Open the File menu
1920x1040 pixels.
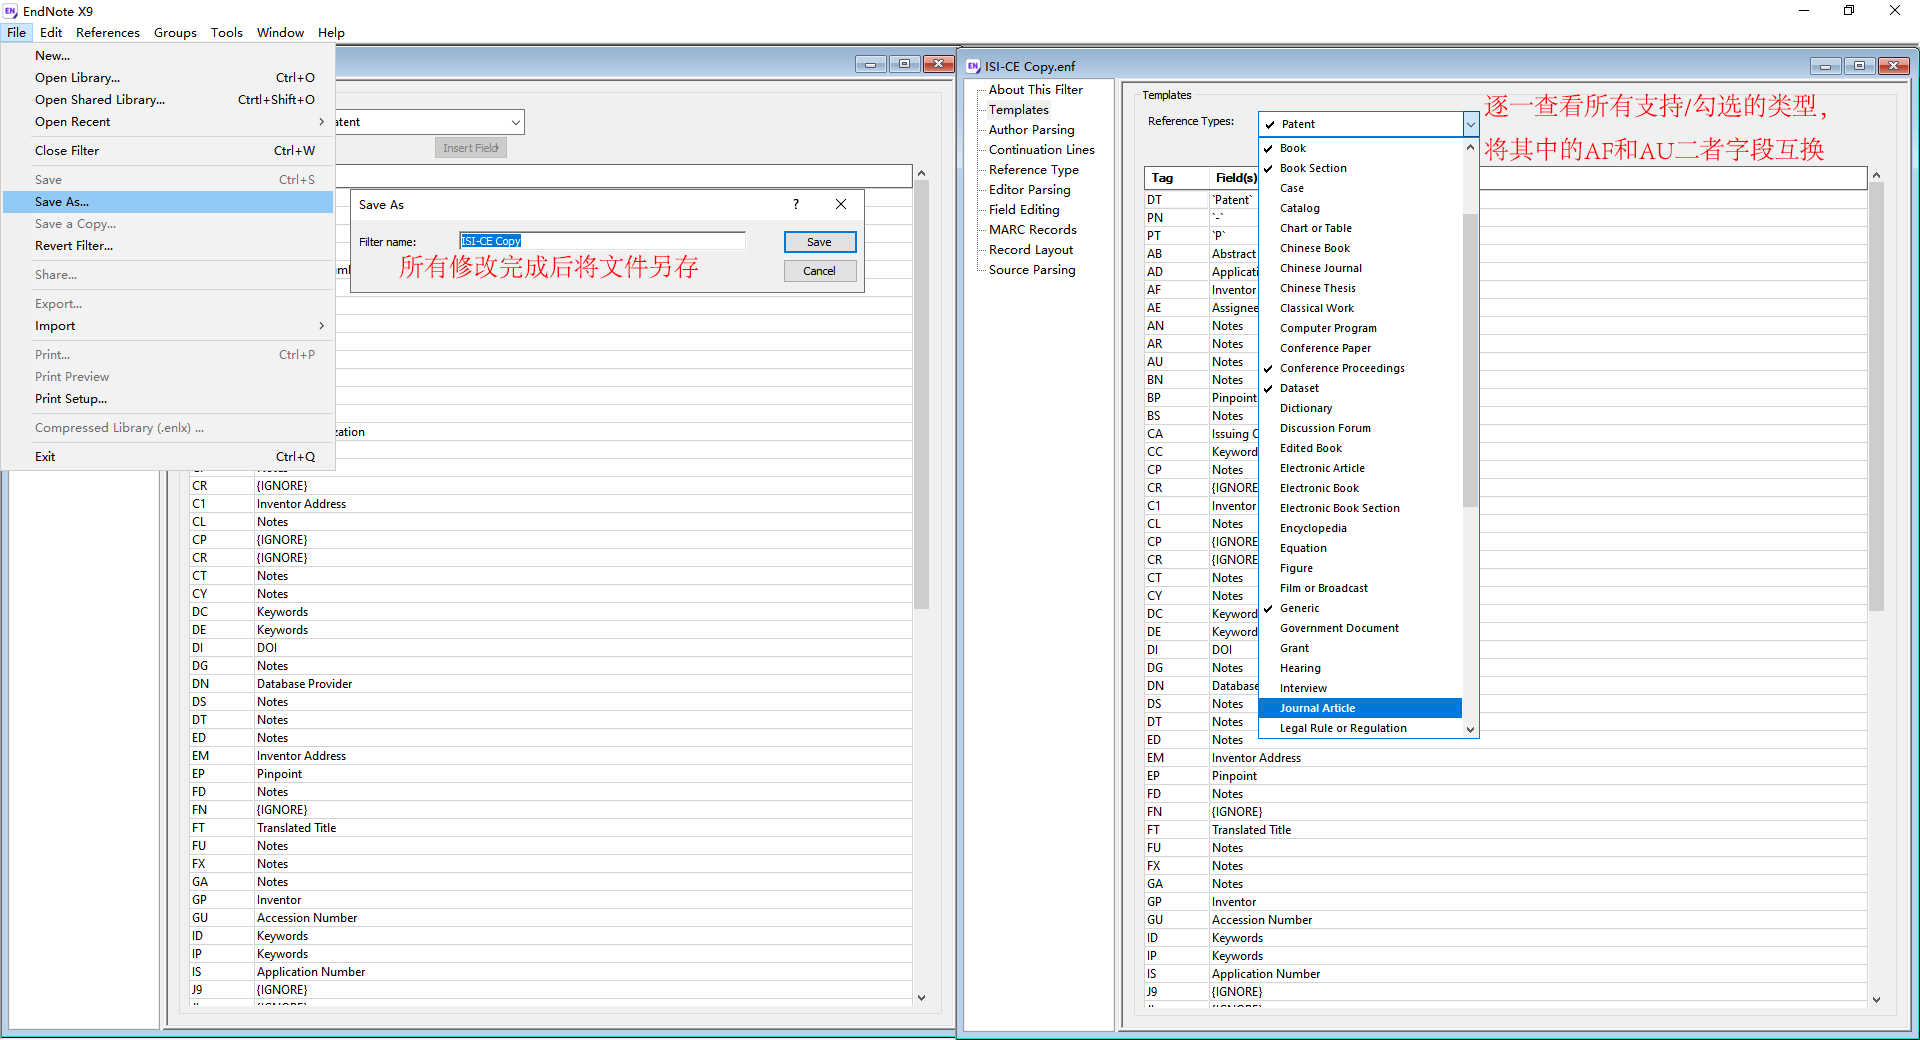tap(17, 32)
